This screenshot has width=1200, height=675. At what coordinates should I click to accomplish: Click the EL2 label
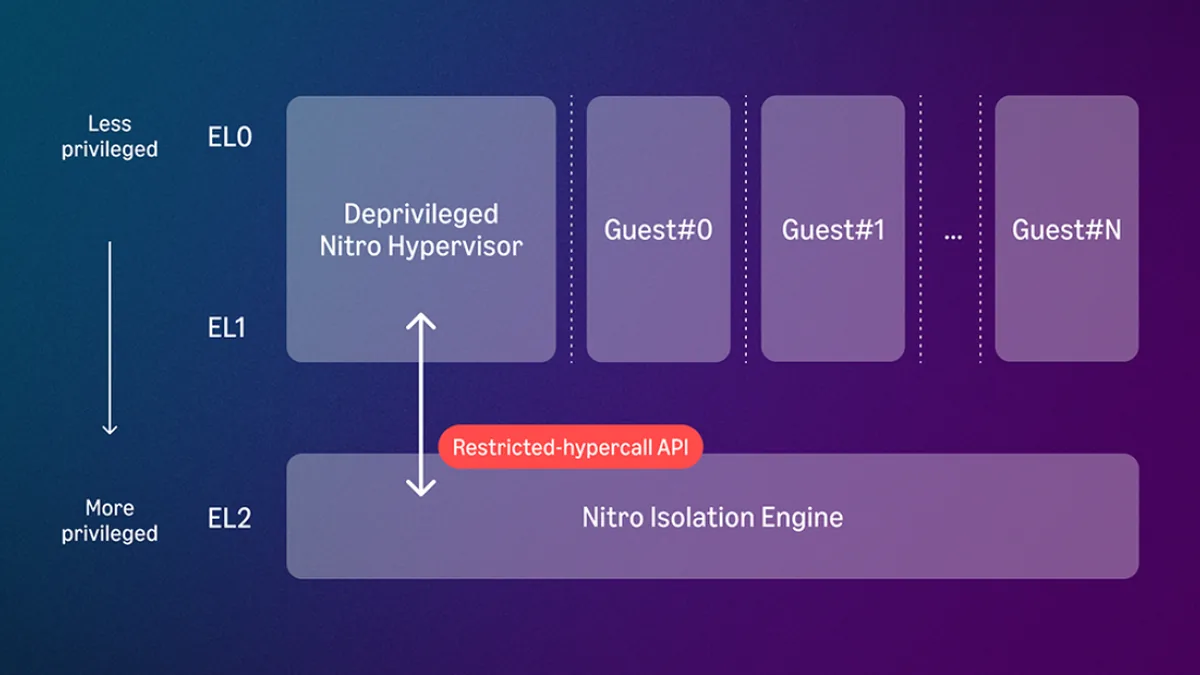coord(230,519)
